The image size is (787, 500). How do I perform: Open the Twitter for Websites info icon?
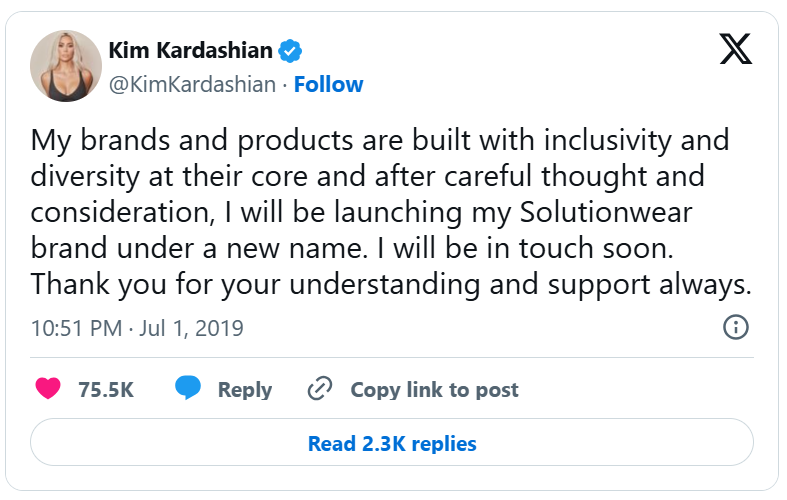pyautogui.click(x=735, y=327)
